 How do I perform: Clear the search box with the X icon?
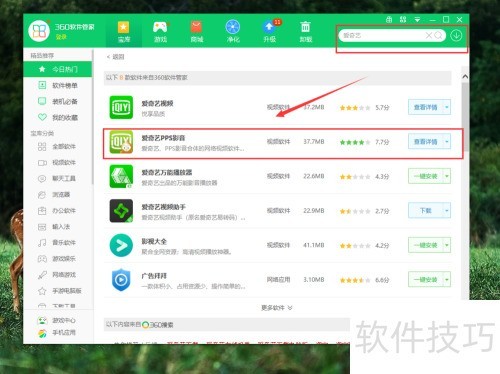[429, 35]
